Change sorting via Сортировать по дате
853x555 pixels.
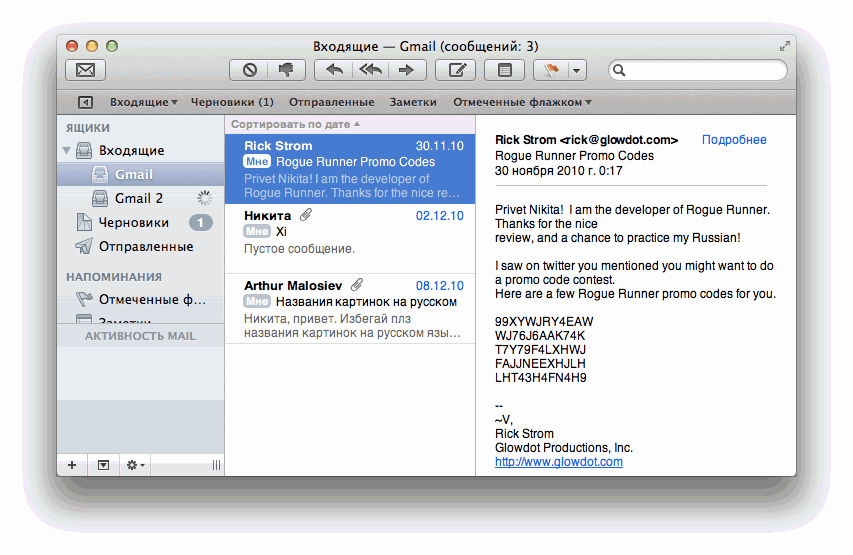coord(295,125)
